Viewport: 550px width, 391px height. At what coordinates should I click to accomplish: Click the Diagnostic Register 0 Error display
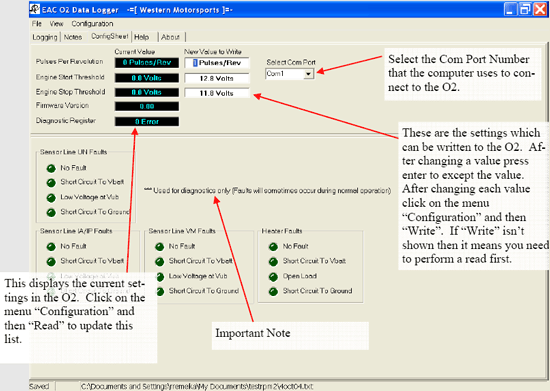pyautogui.click(x=147, y=121)
